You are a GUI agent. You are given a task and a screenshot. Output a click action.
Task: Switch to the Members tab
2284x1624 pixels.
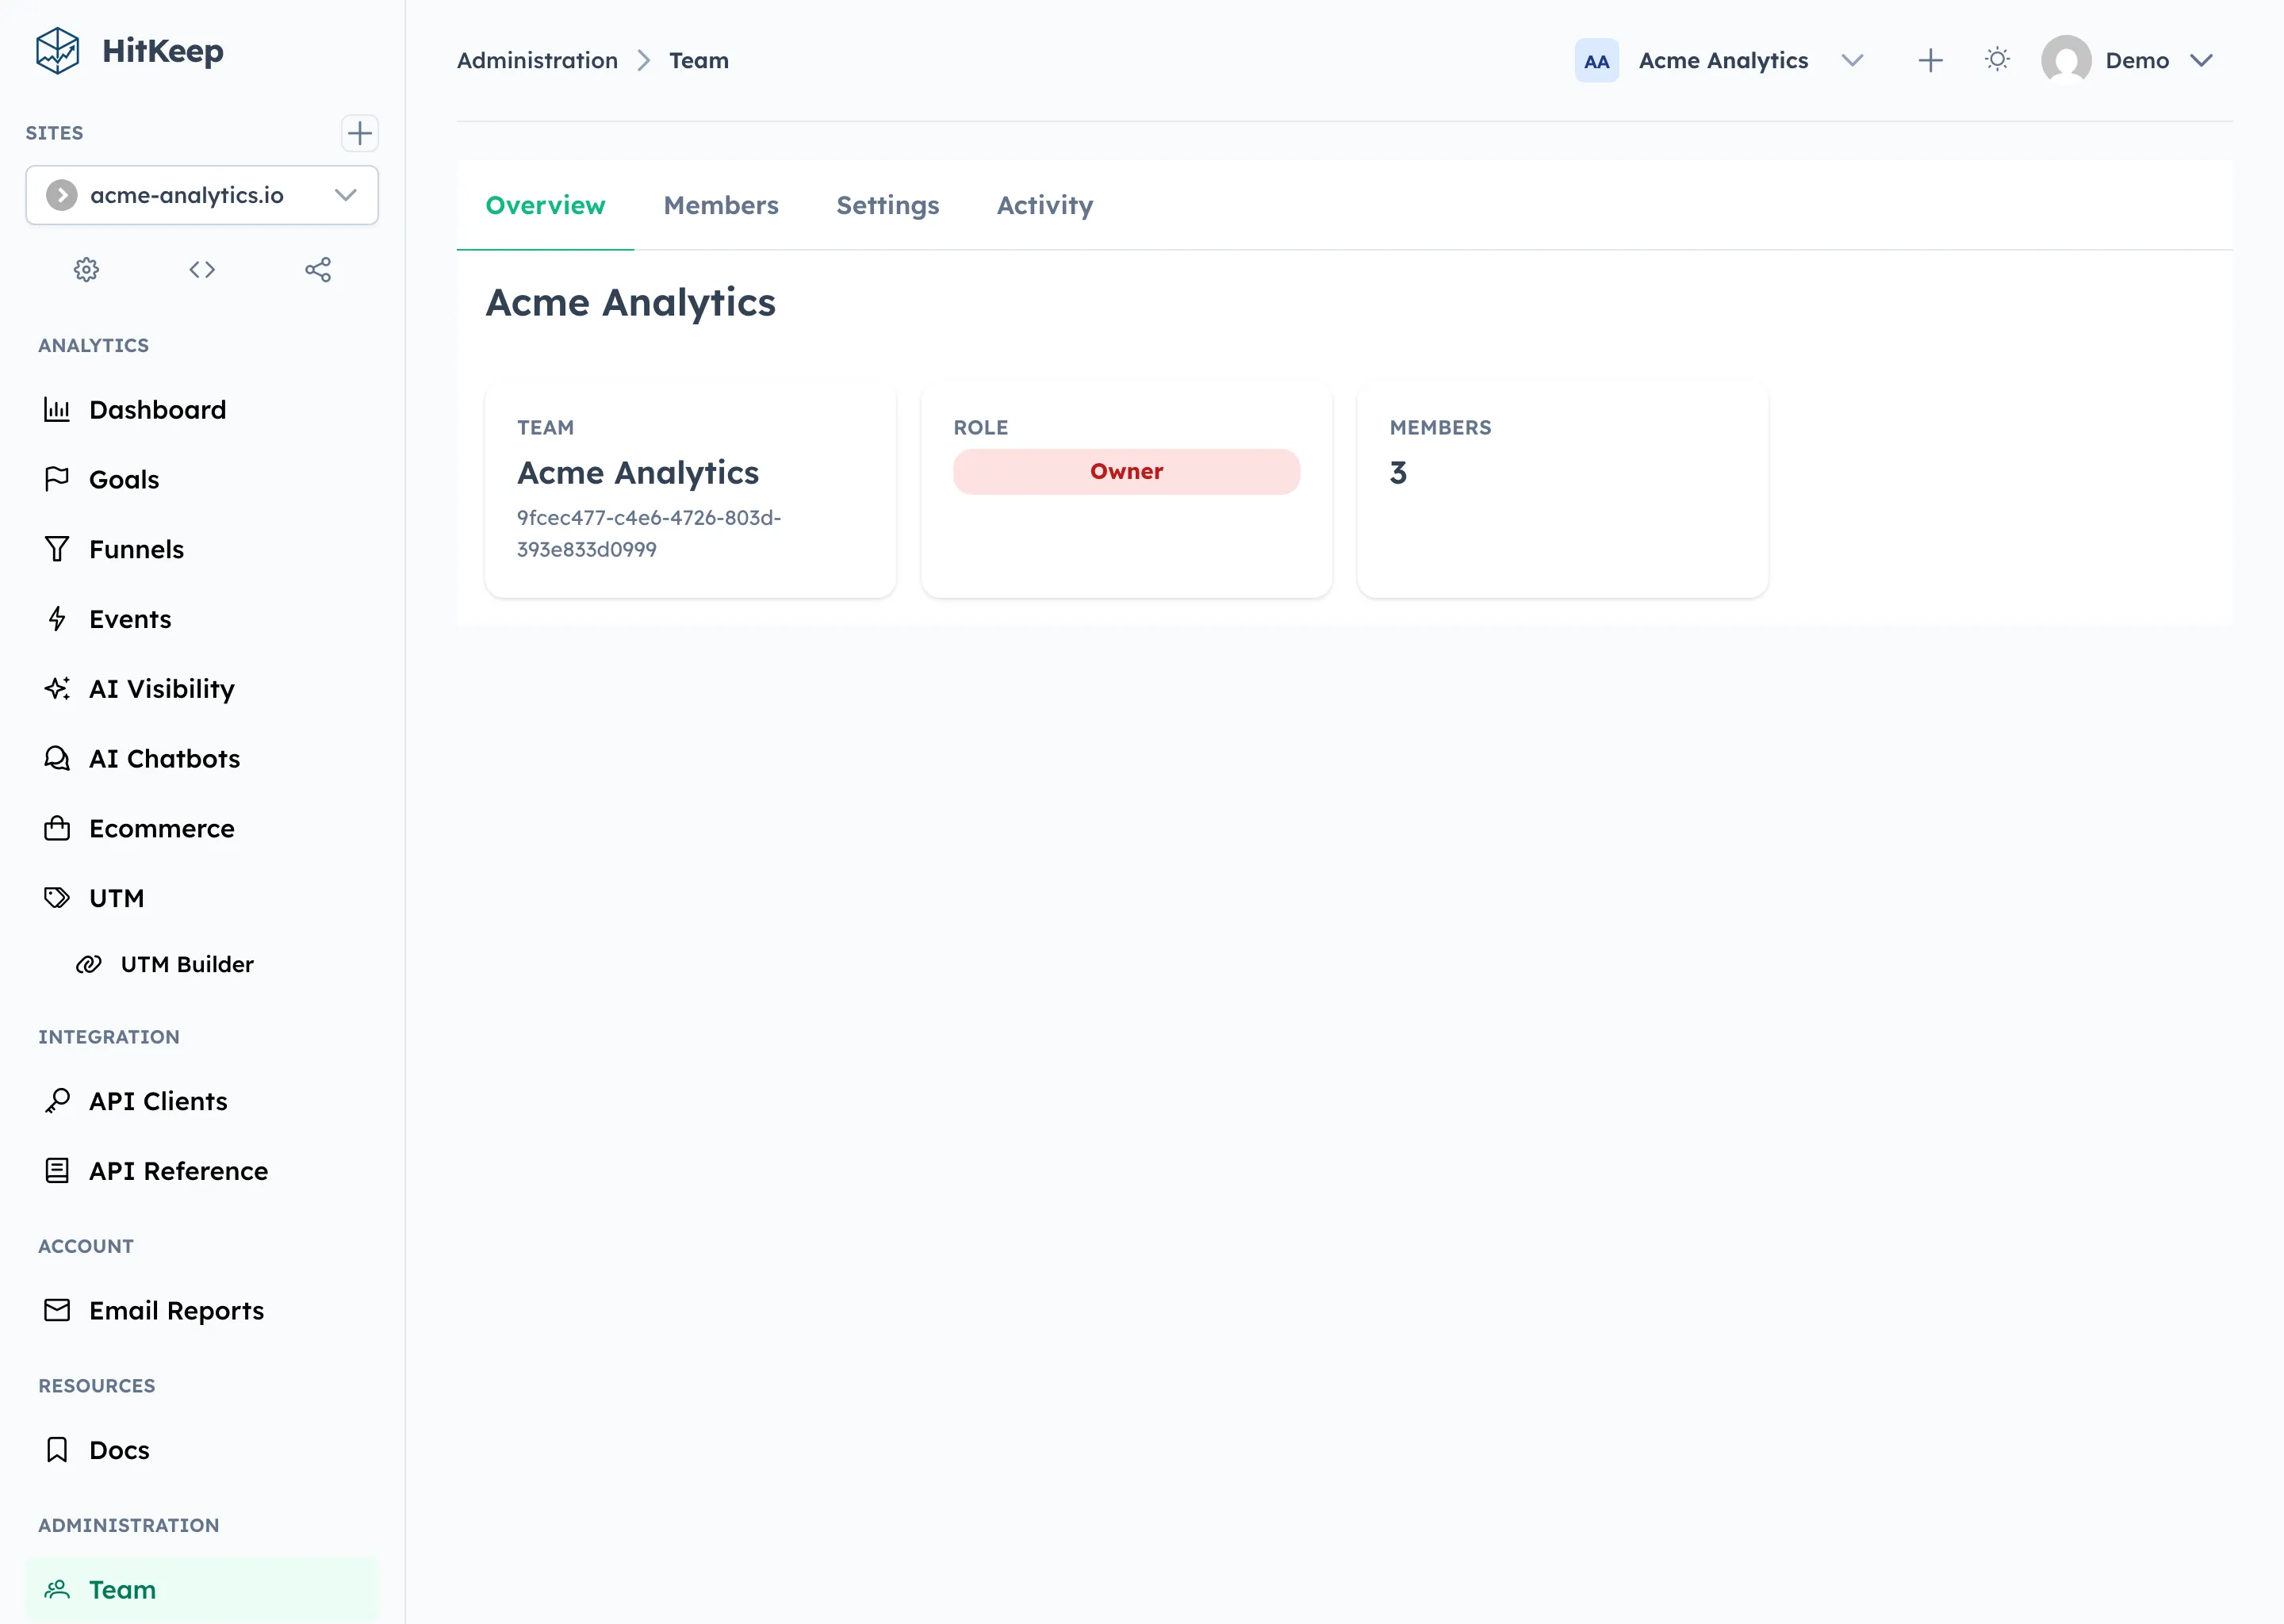coord(721,205)
